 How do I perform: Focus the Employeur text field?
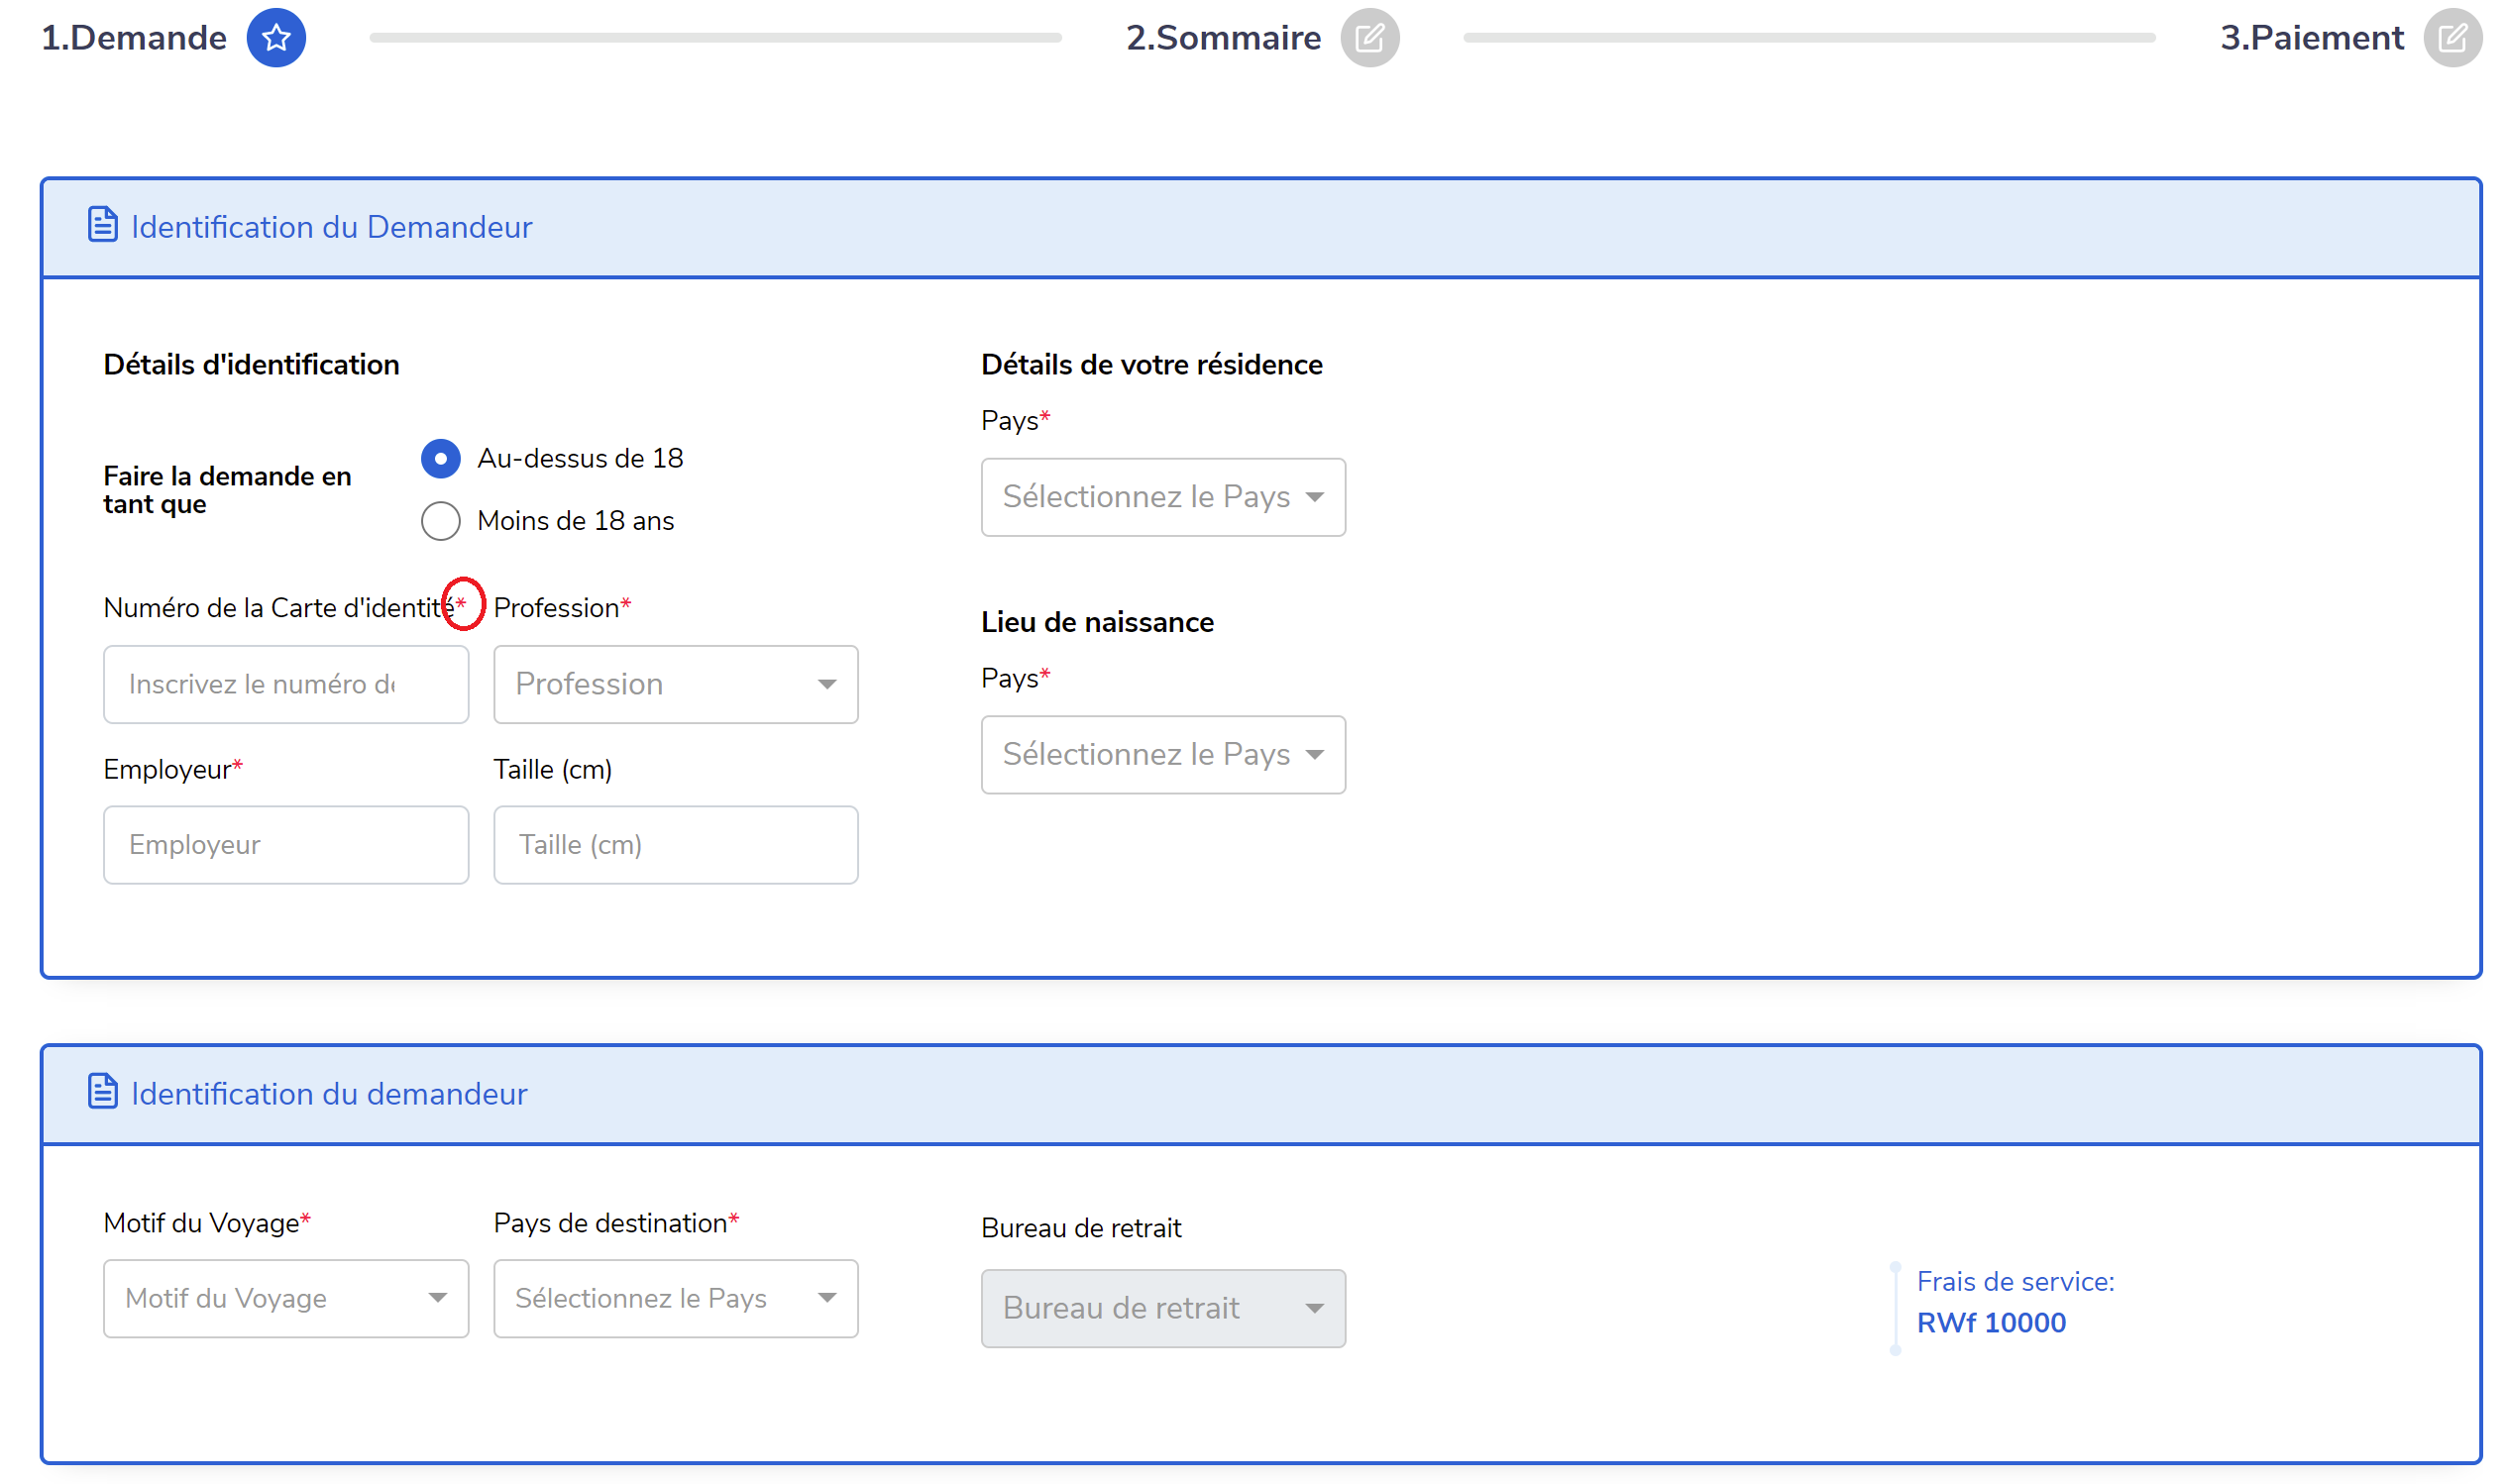285,845
